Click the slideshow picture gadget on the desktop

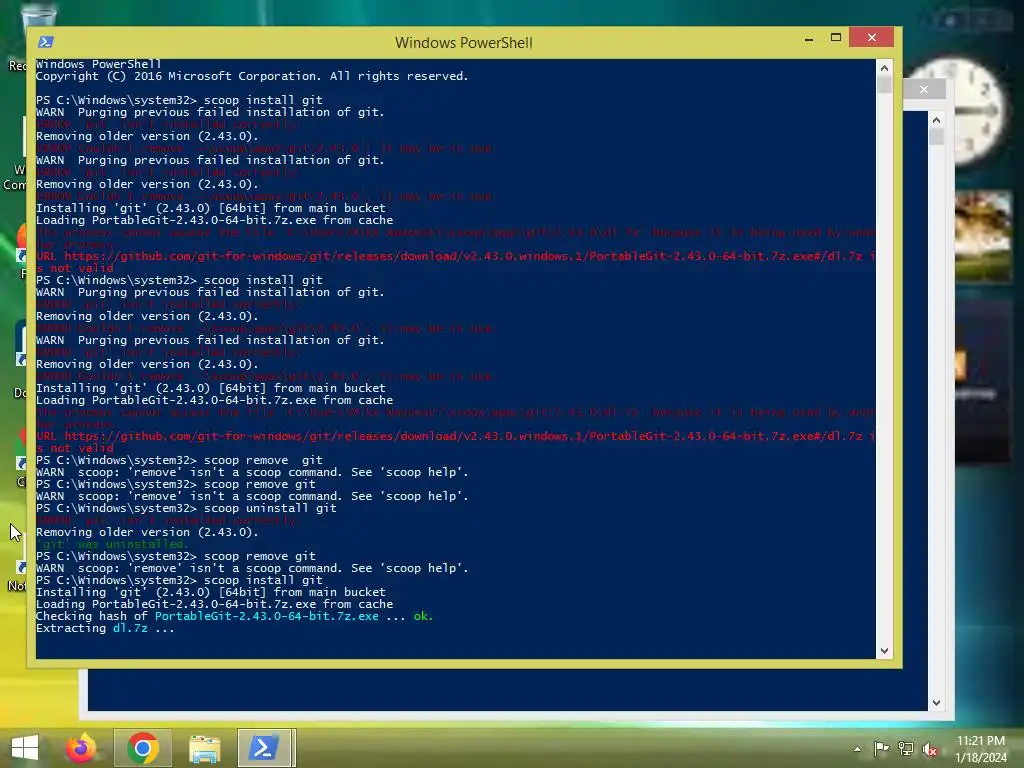point(983,236)
